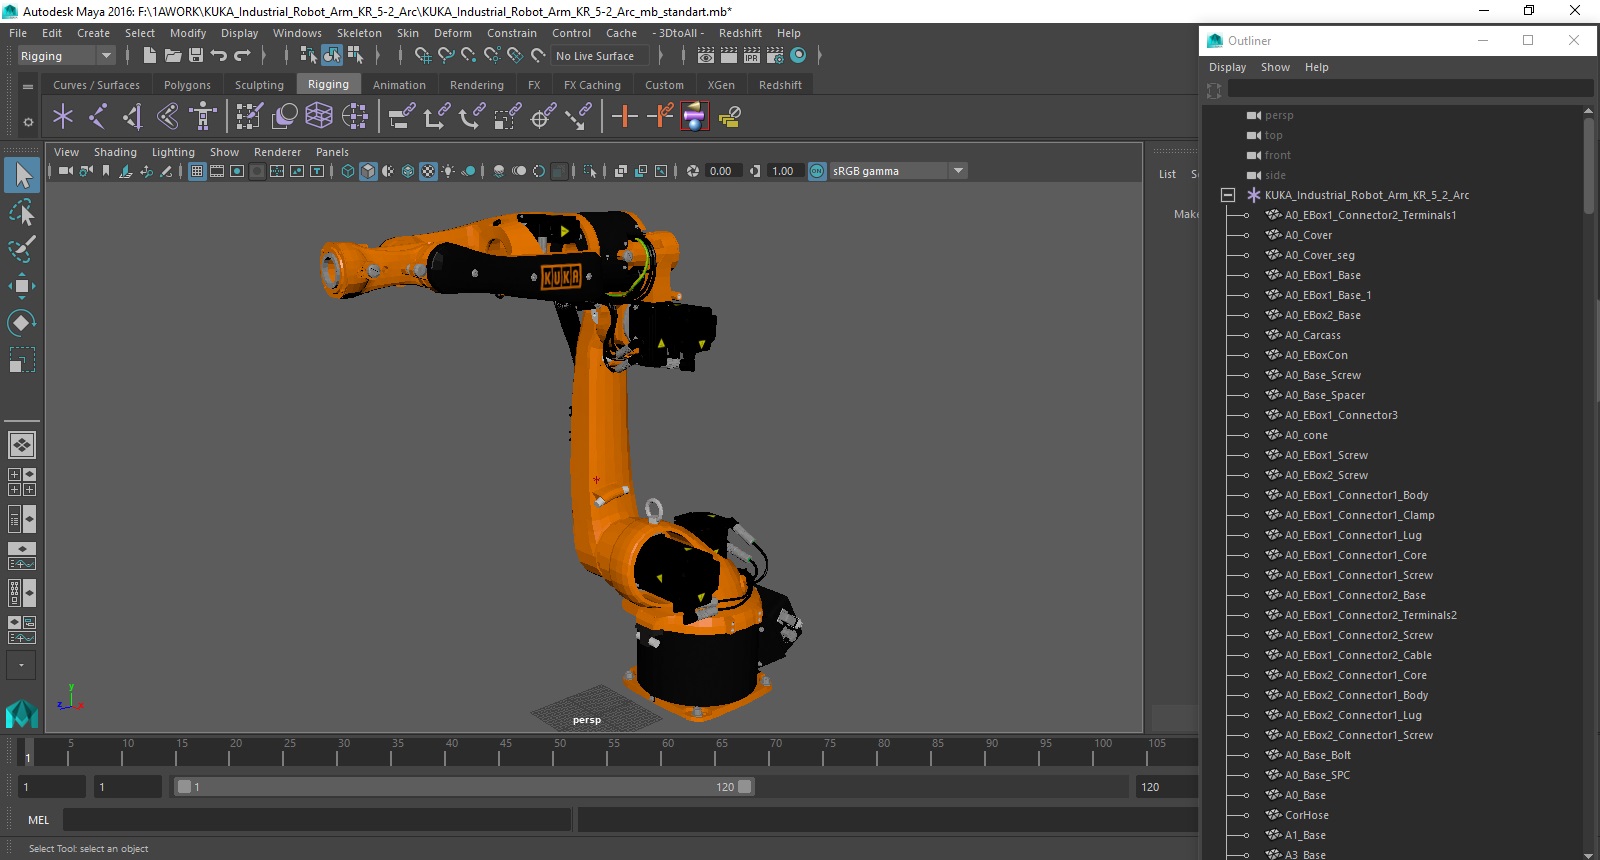Undo the last action via toolbar arrow
1600x860 pixels.
pyautogui.click(x=219, y=56)
